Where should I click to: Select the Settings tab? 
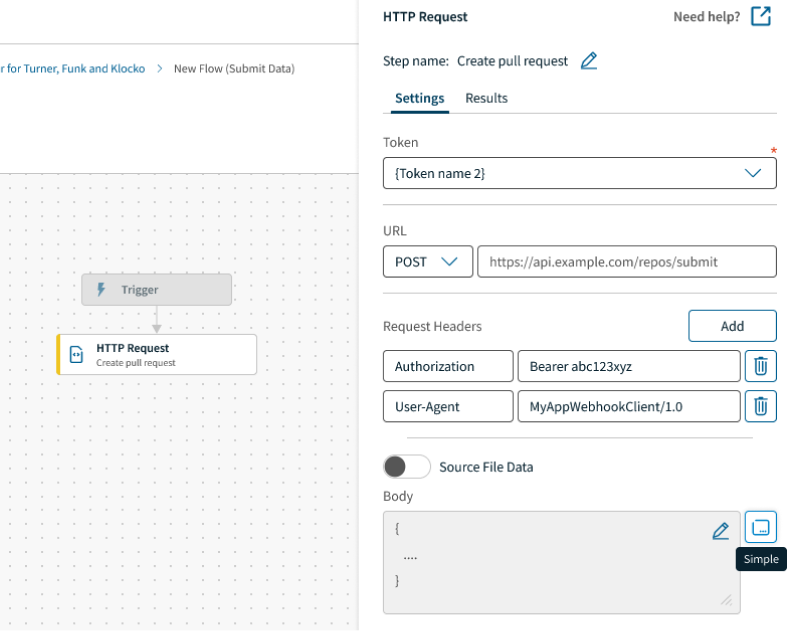coord(419,98)
